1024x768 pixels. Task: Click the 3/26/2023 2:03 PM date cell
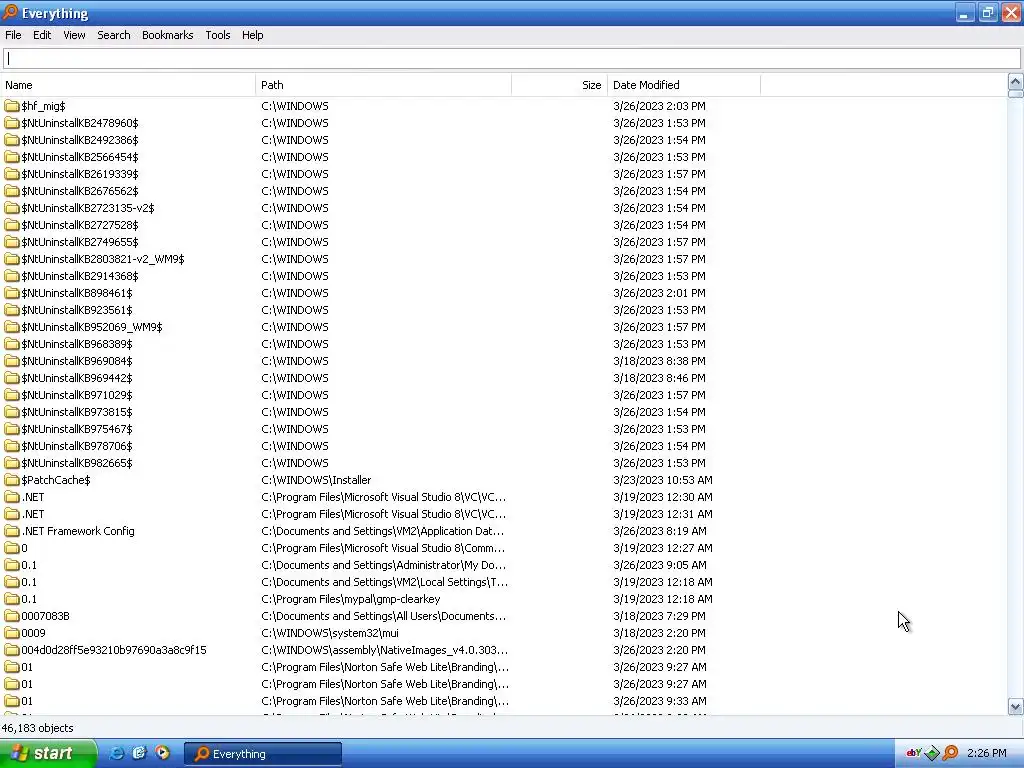point(659,106)
